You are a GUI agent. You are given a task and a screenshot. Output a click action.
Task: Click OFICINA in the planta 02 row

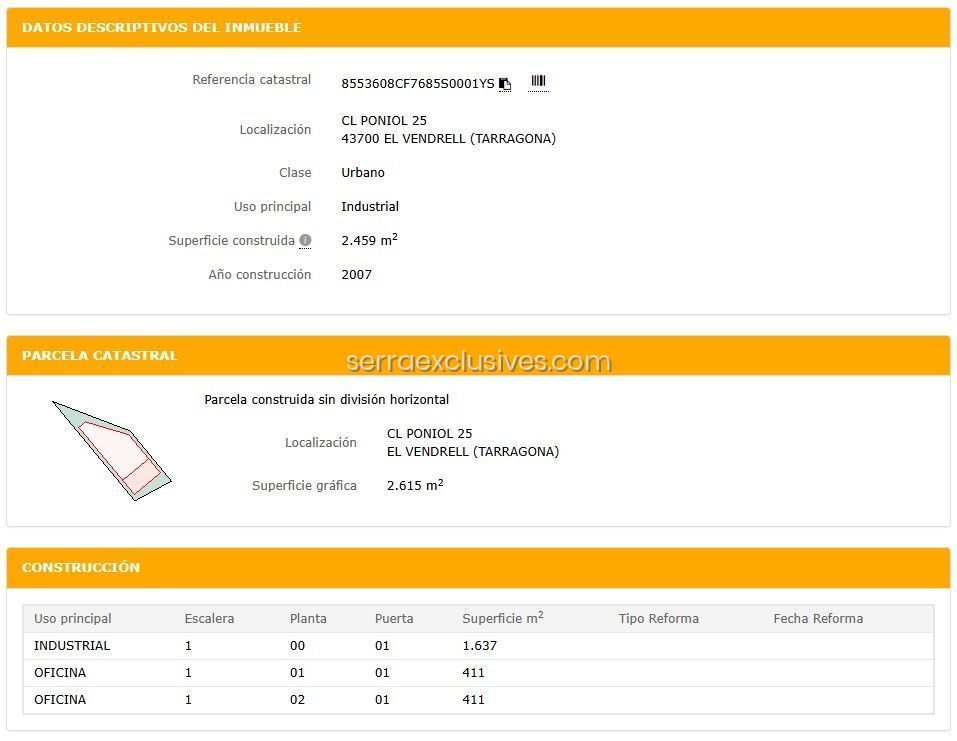coord(60,699)
